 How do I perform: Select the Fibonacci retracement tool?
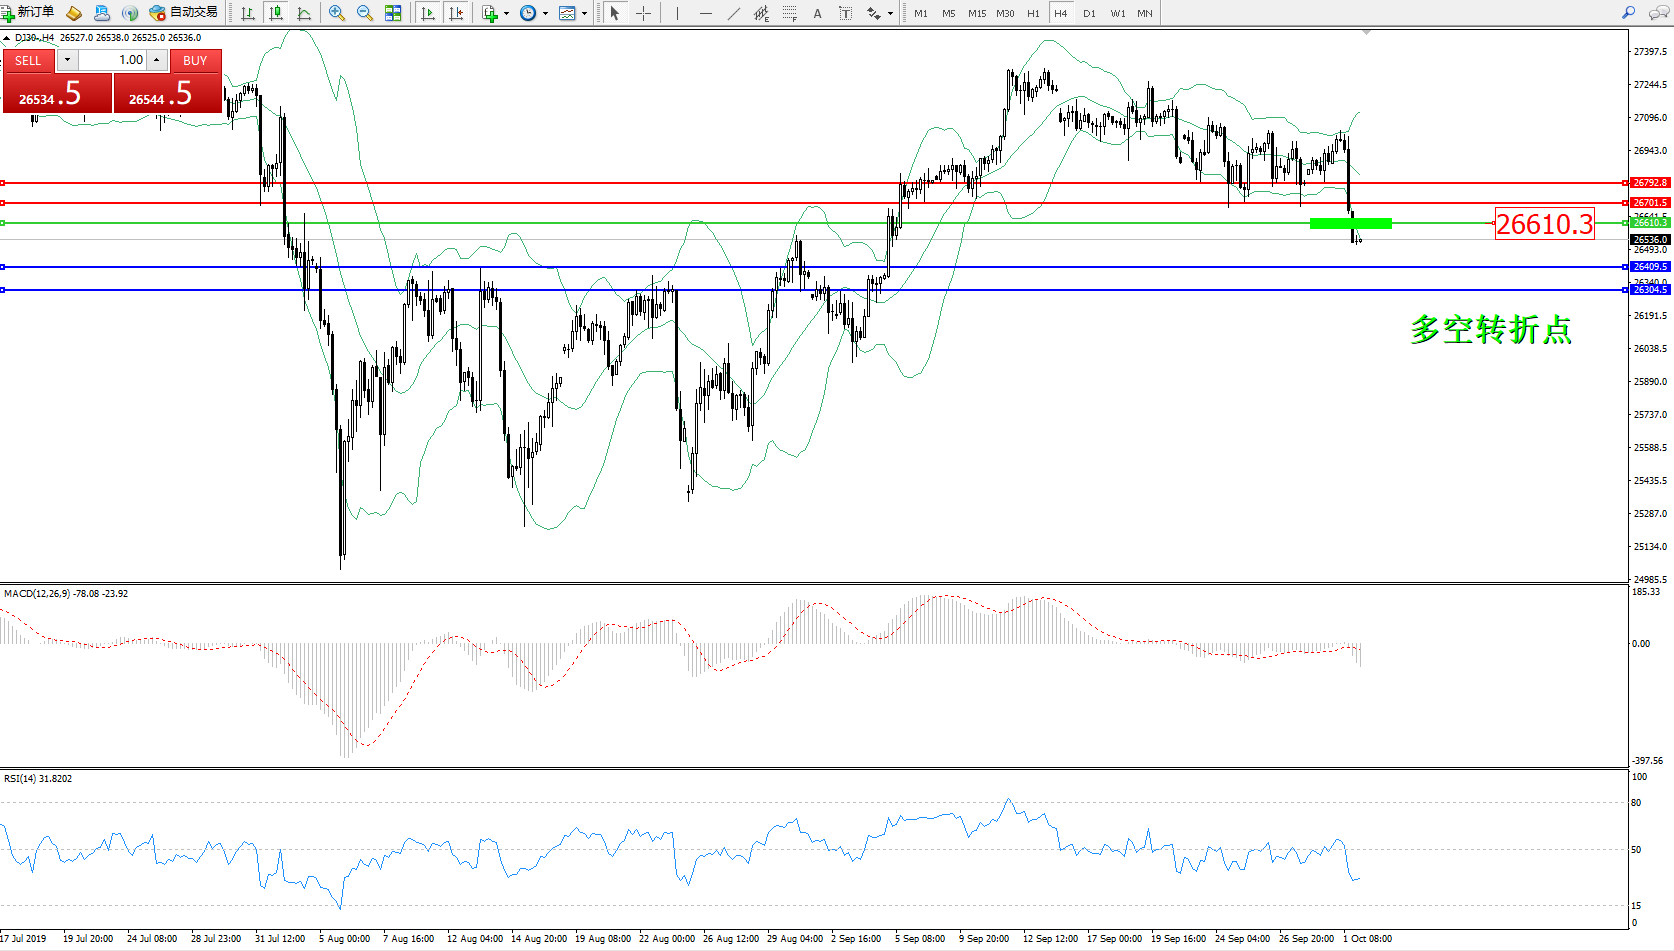[x=790, y=13]
